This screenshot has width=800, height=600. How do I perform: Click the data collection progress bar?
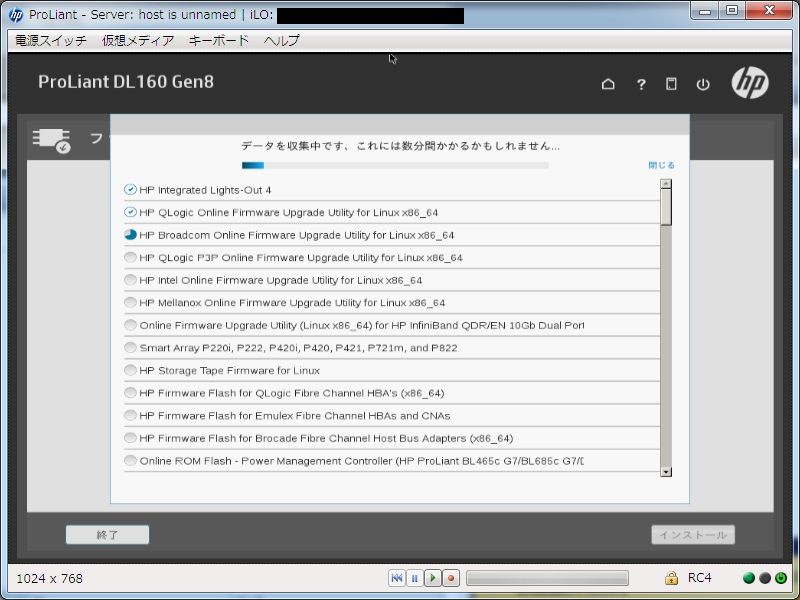pos(395,165)
